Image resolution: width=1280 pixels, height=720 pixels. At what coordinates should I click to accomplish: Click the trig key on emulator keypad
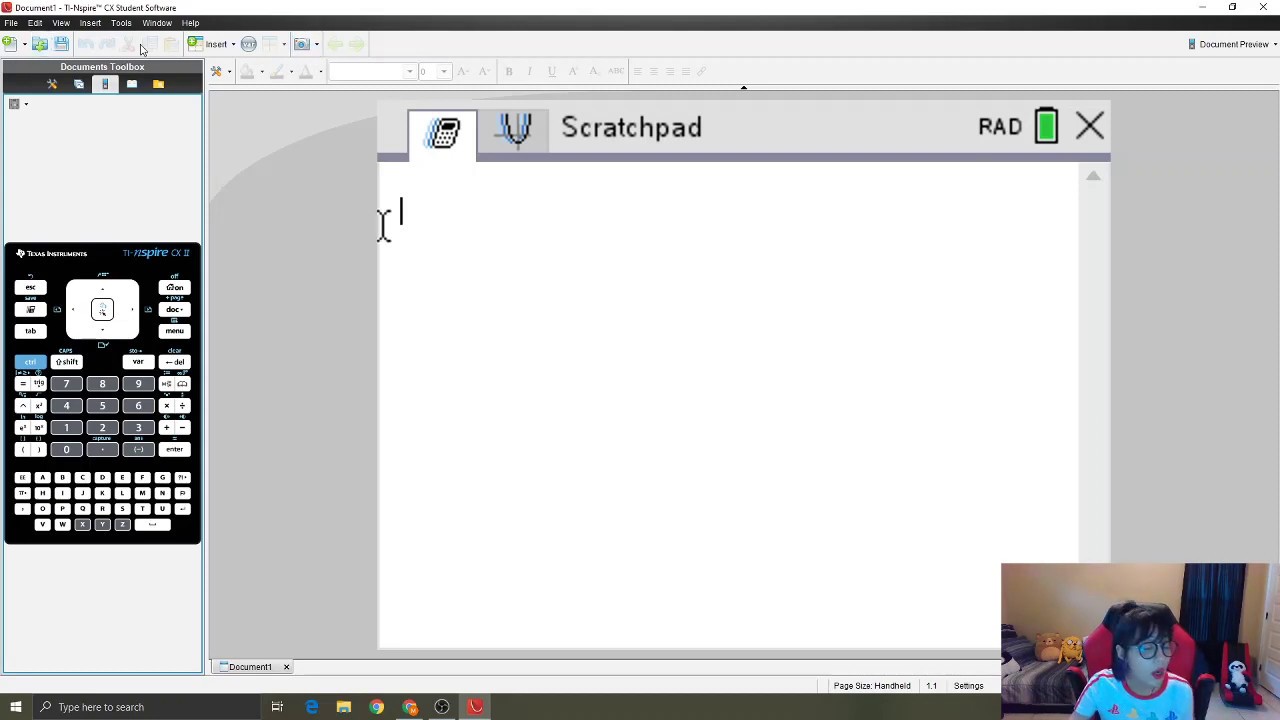tap(38, 384)
